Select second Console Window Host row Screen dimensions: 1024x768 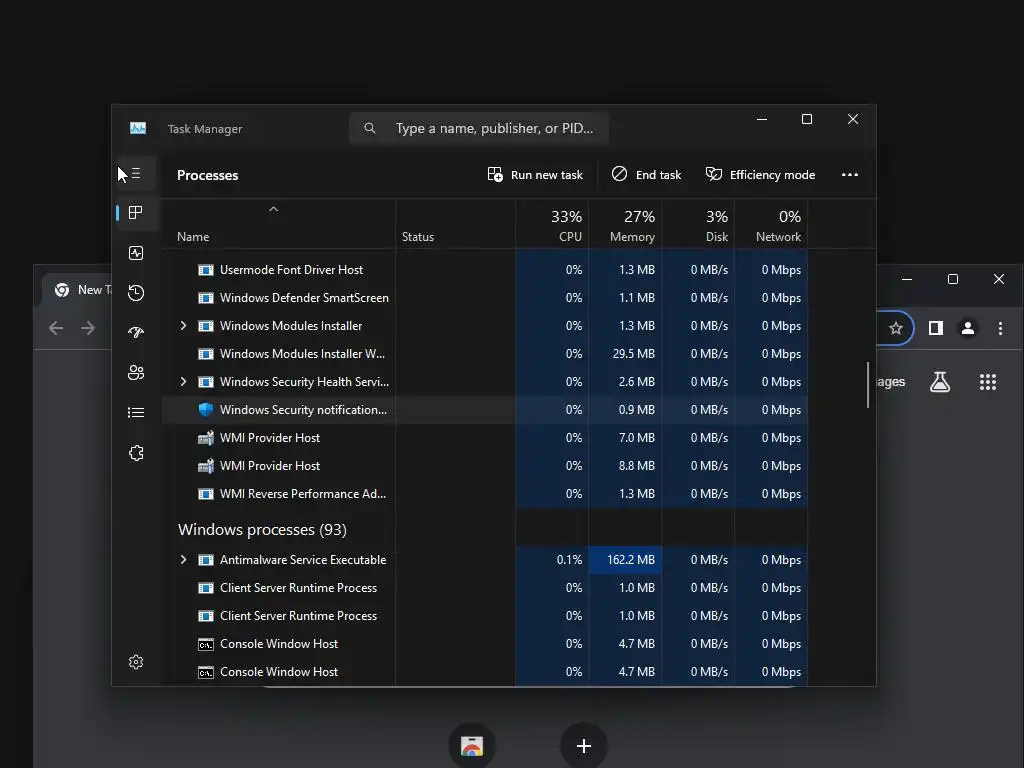[485, 672]
